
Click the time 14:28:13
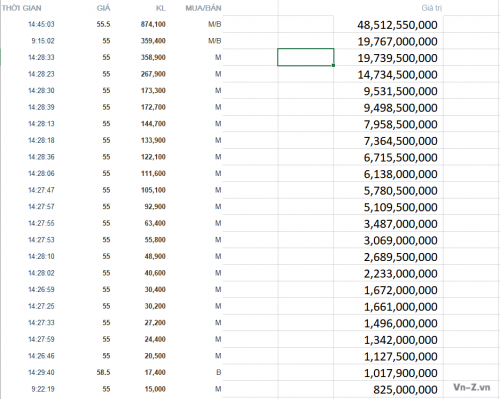point(41,124)
